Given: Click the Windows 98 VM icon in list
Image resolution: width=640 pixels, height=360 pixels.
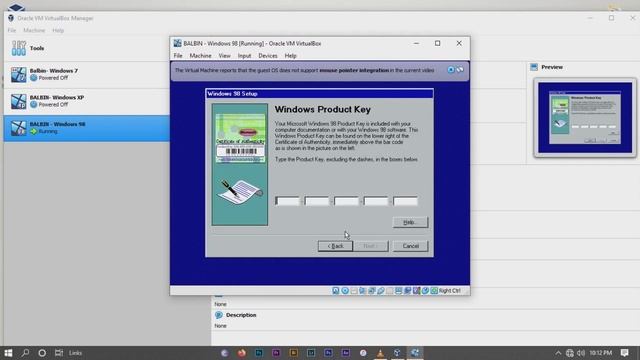Looking at the screenshot, I should pos(18,128).
